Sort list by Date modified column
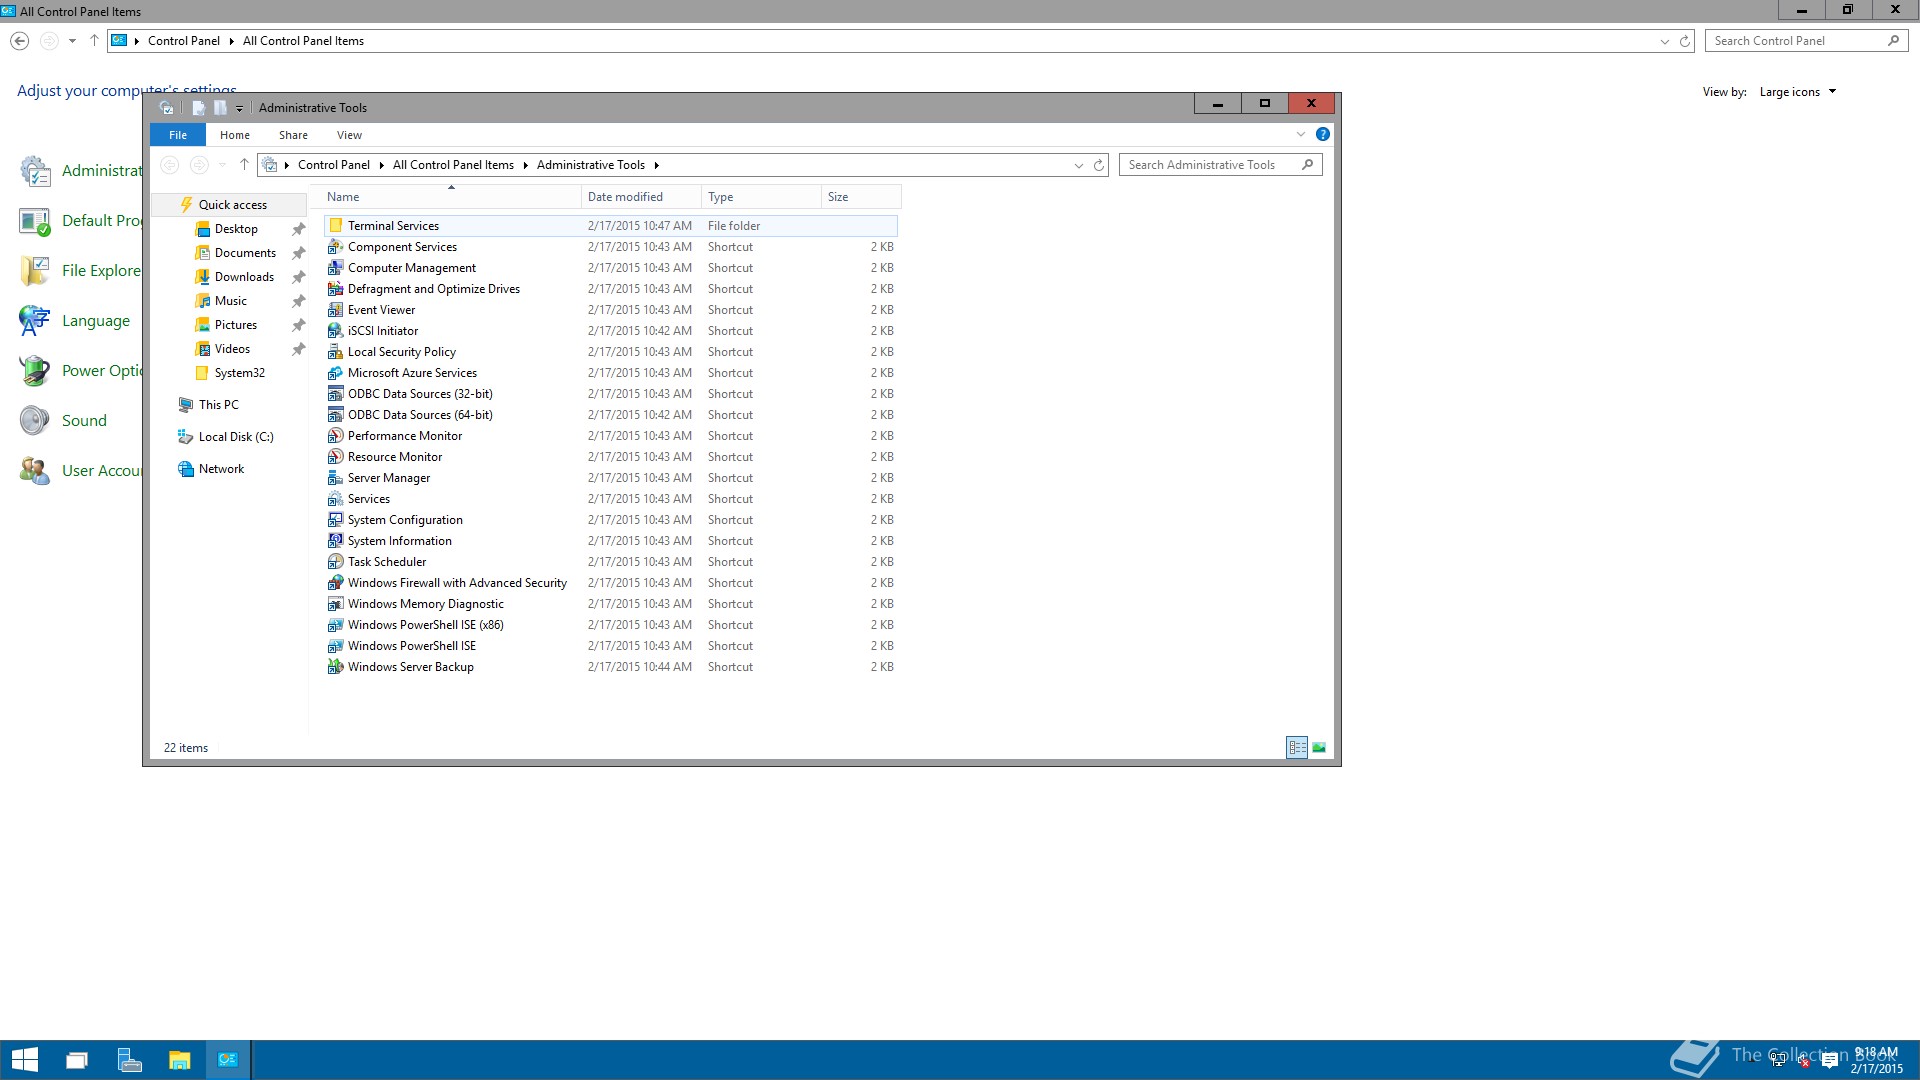1920x1080 pixels. coord(640,197)
